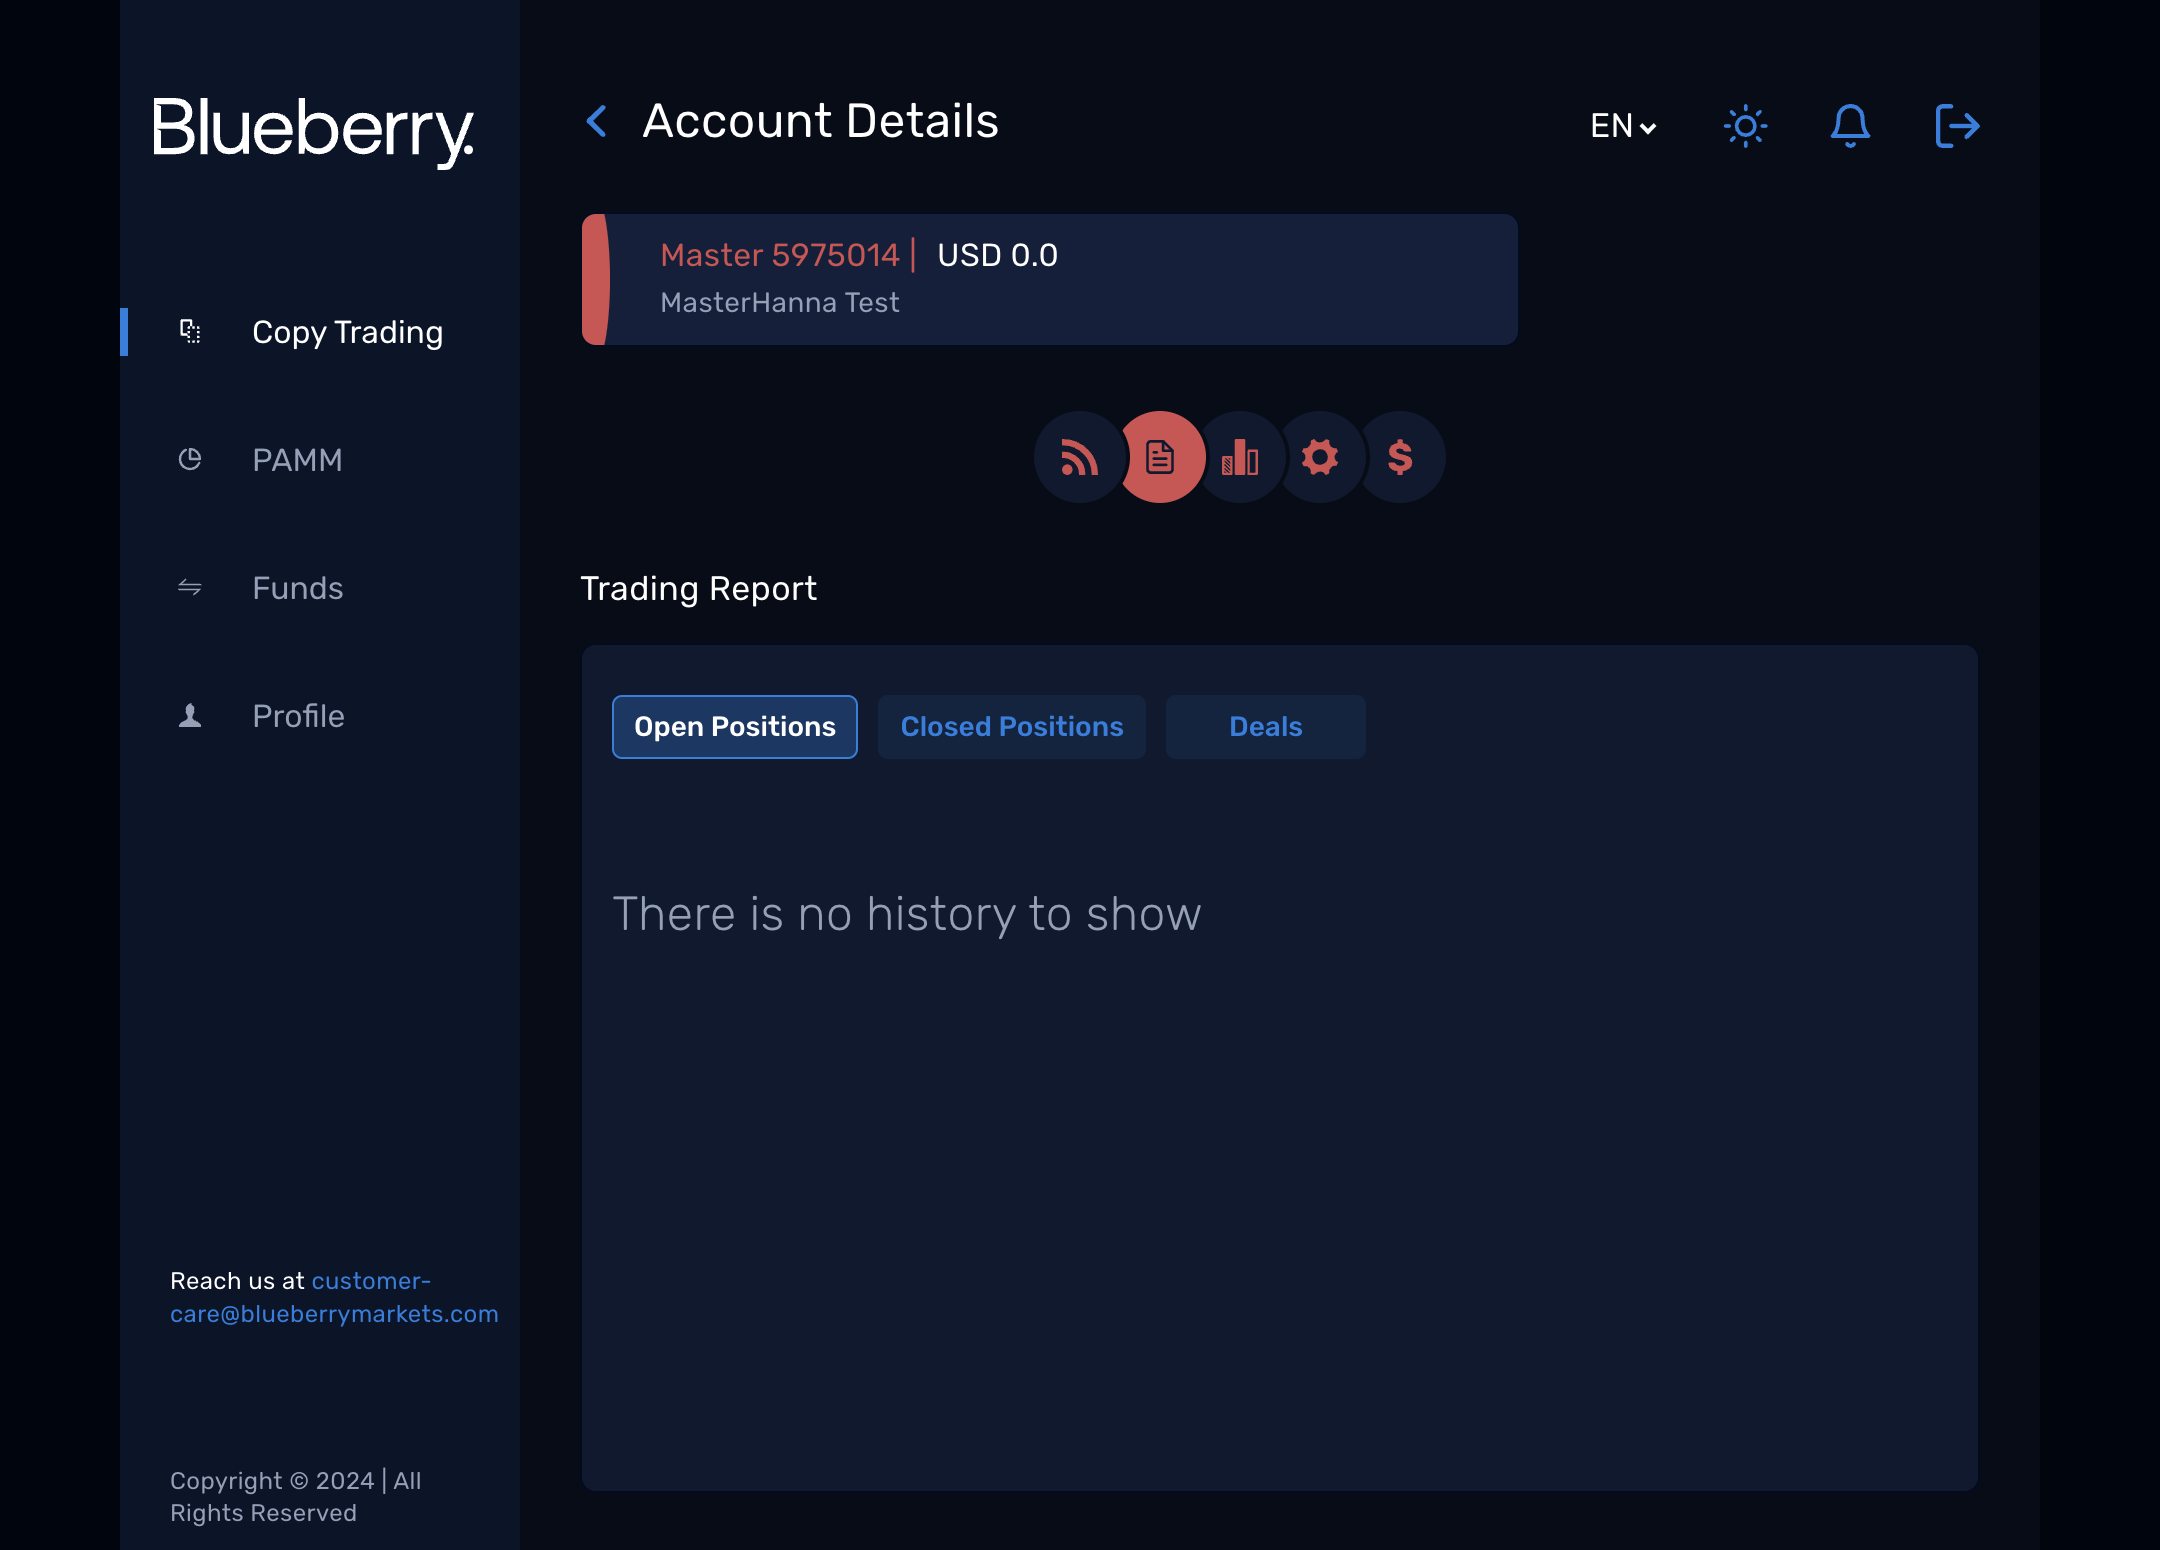The image size is (2160, 1550).
Task: Click the customer-care email link
Action: coord(334,1298)
